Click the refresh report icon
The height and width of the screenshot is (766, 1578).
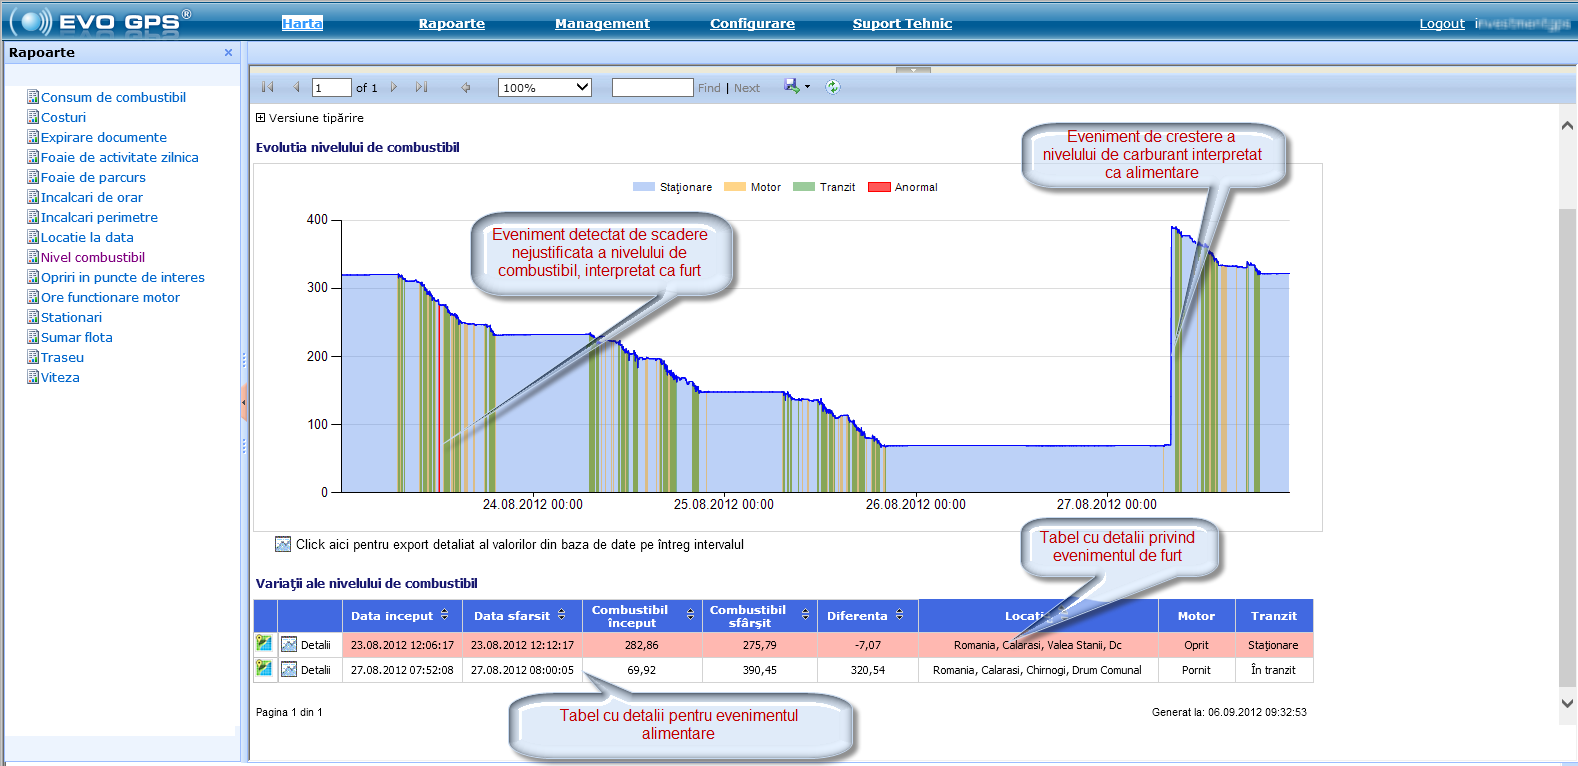[833, 87]
